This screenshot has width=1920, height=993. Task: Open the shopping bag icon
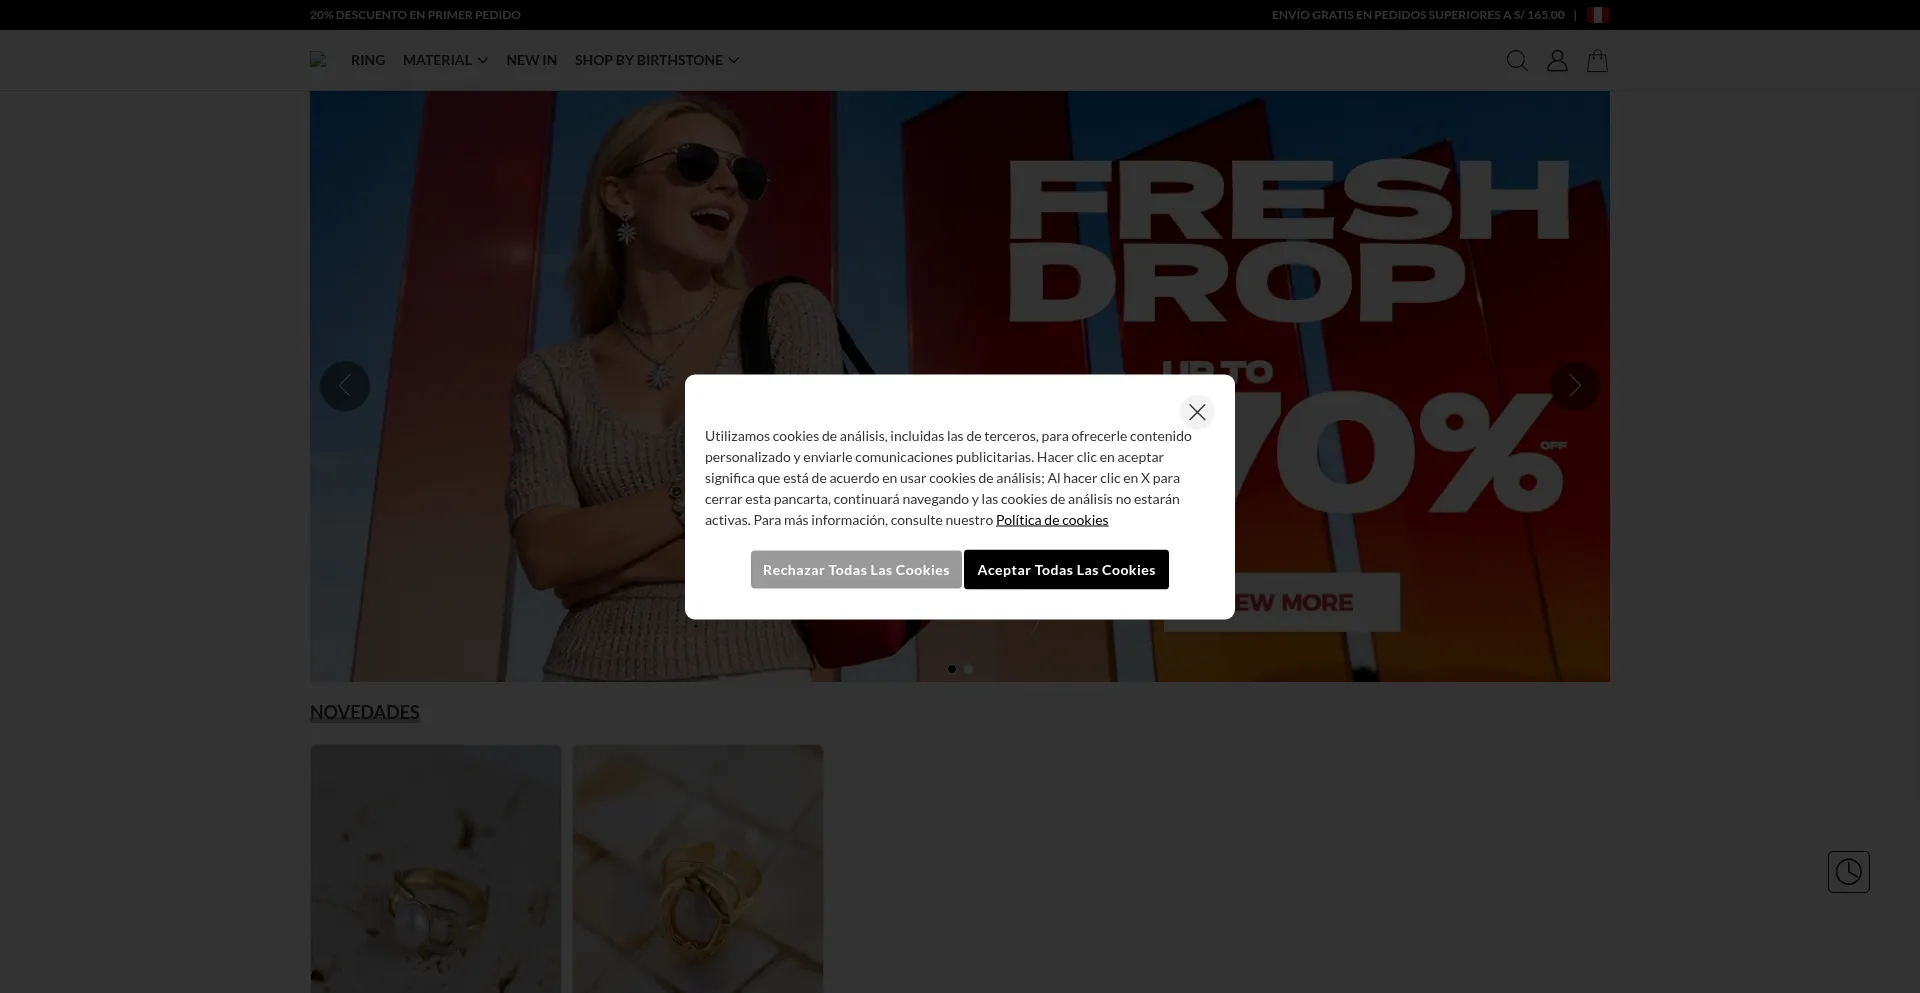1597,61
